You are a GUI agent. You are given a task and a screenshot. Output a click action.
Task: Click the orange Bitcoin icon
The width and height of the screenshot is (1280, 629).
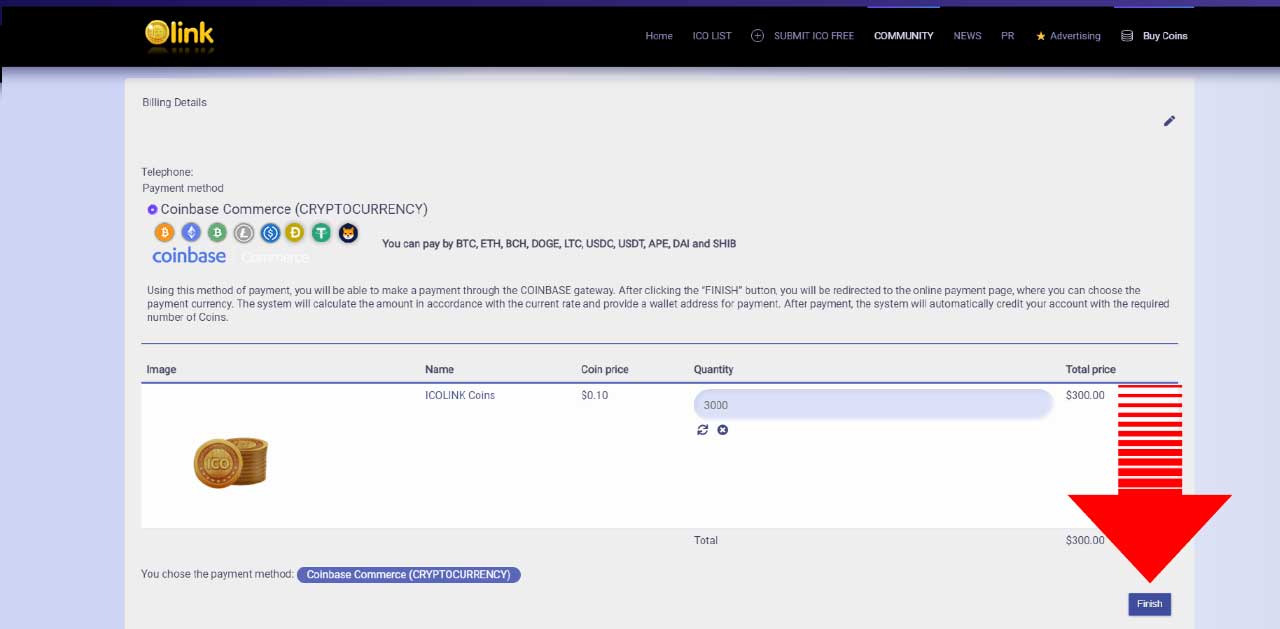point(164,233)
